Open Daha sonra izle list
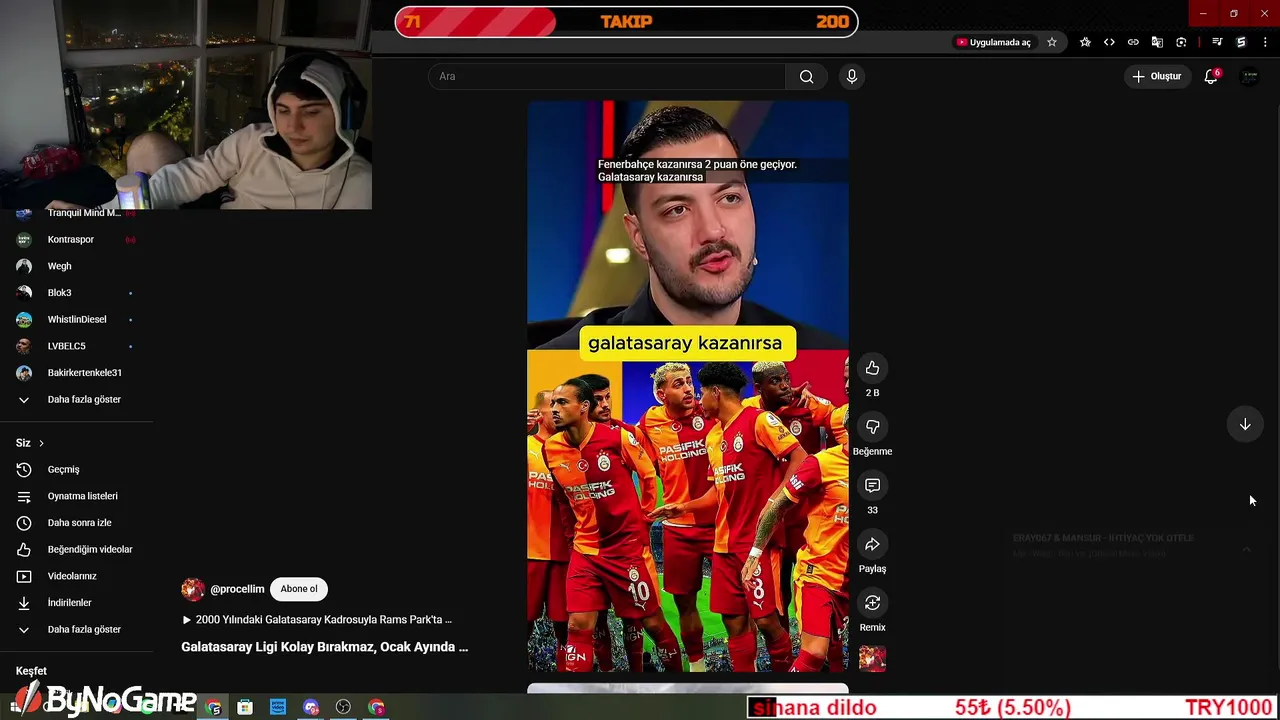Screen dimensions: 1280x720 pyautogui.click(x=77, y=523)
